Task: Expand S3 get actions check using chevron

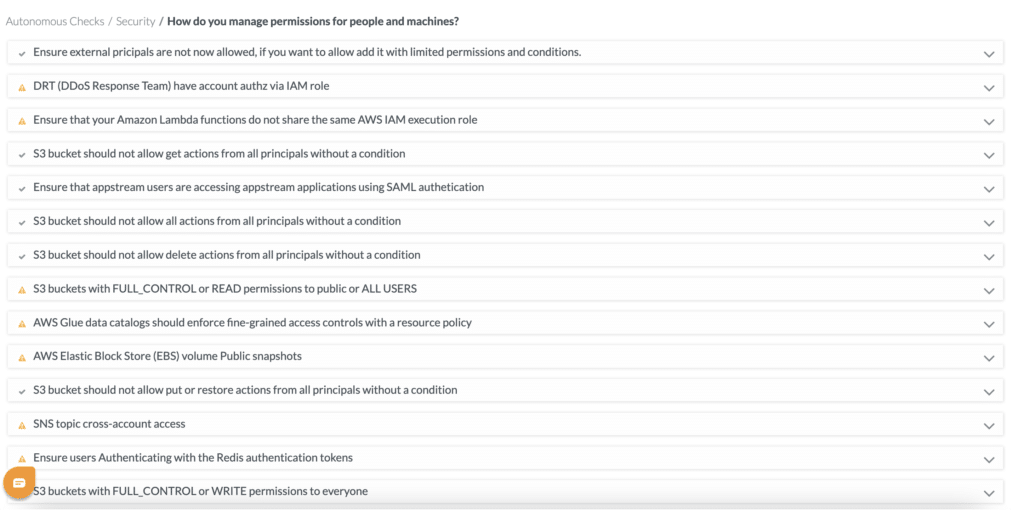Action: tap(988, 155)
